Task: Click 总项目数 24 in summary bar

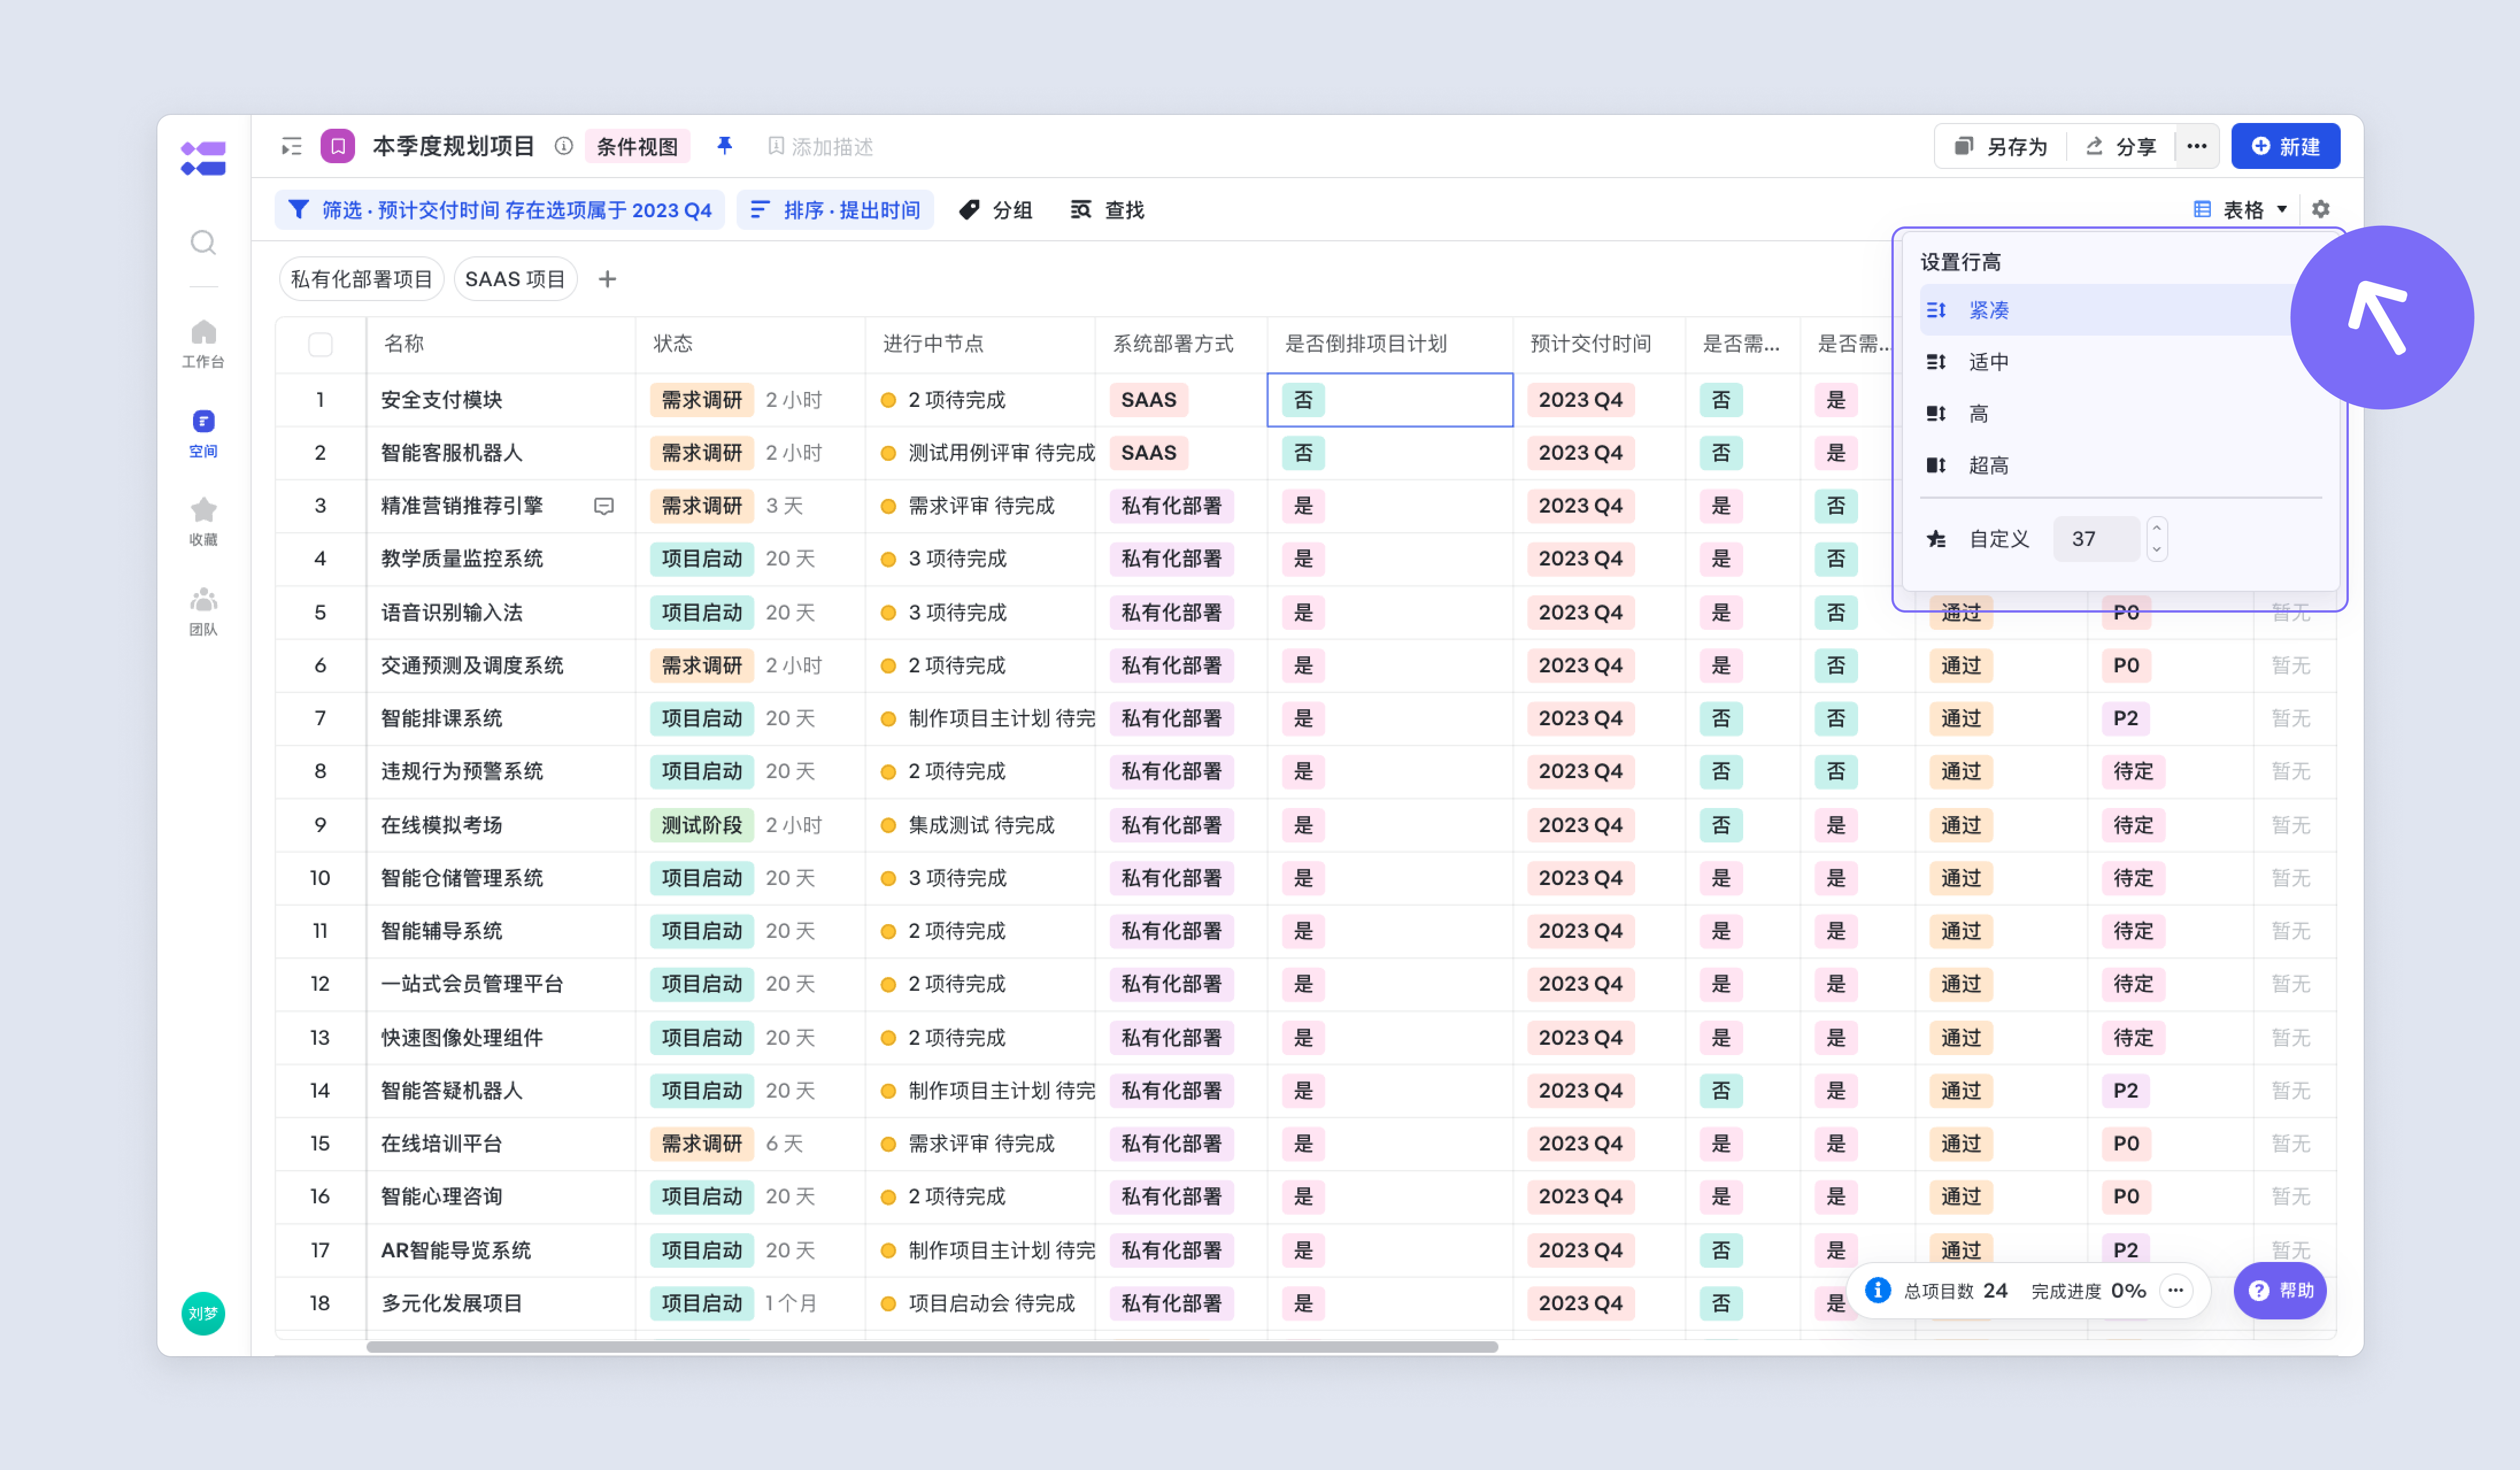Action: (x=1955, y=1291)
